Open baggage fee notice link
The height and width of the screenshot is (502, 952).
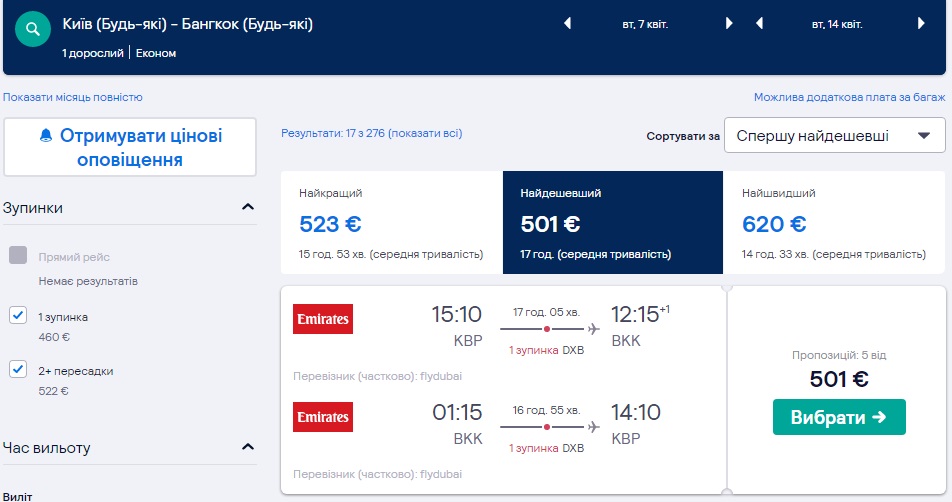[x=848, y=97]
